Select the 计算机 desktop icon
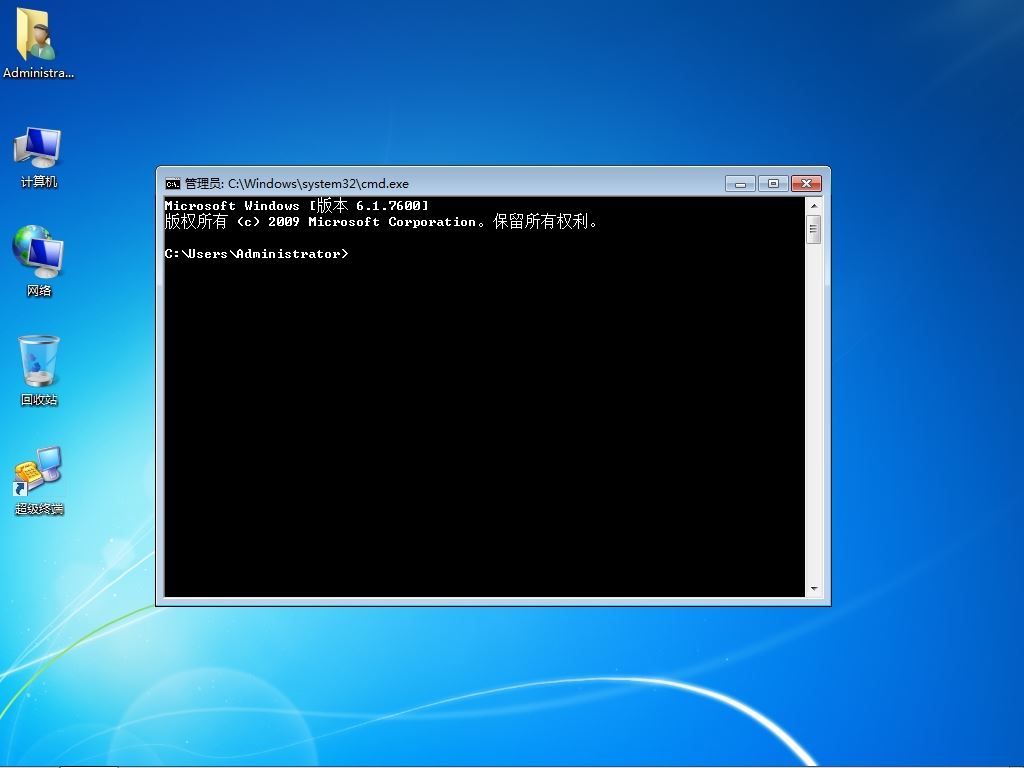 click(39, 157)
